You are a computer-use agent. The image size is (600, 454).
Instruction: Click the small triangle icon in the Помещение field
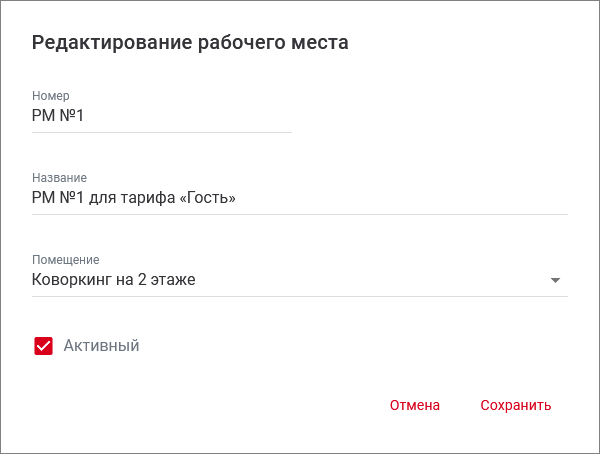(556, 280)
